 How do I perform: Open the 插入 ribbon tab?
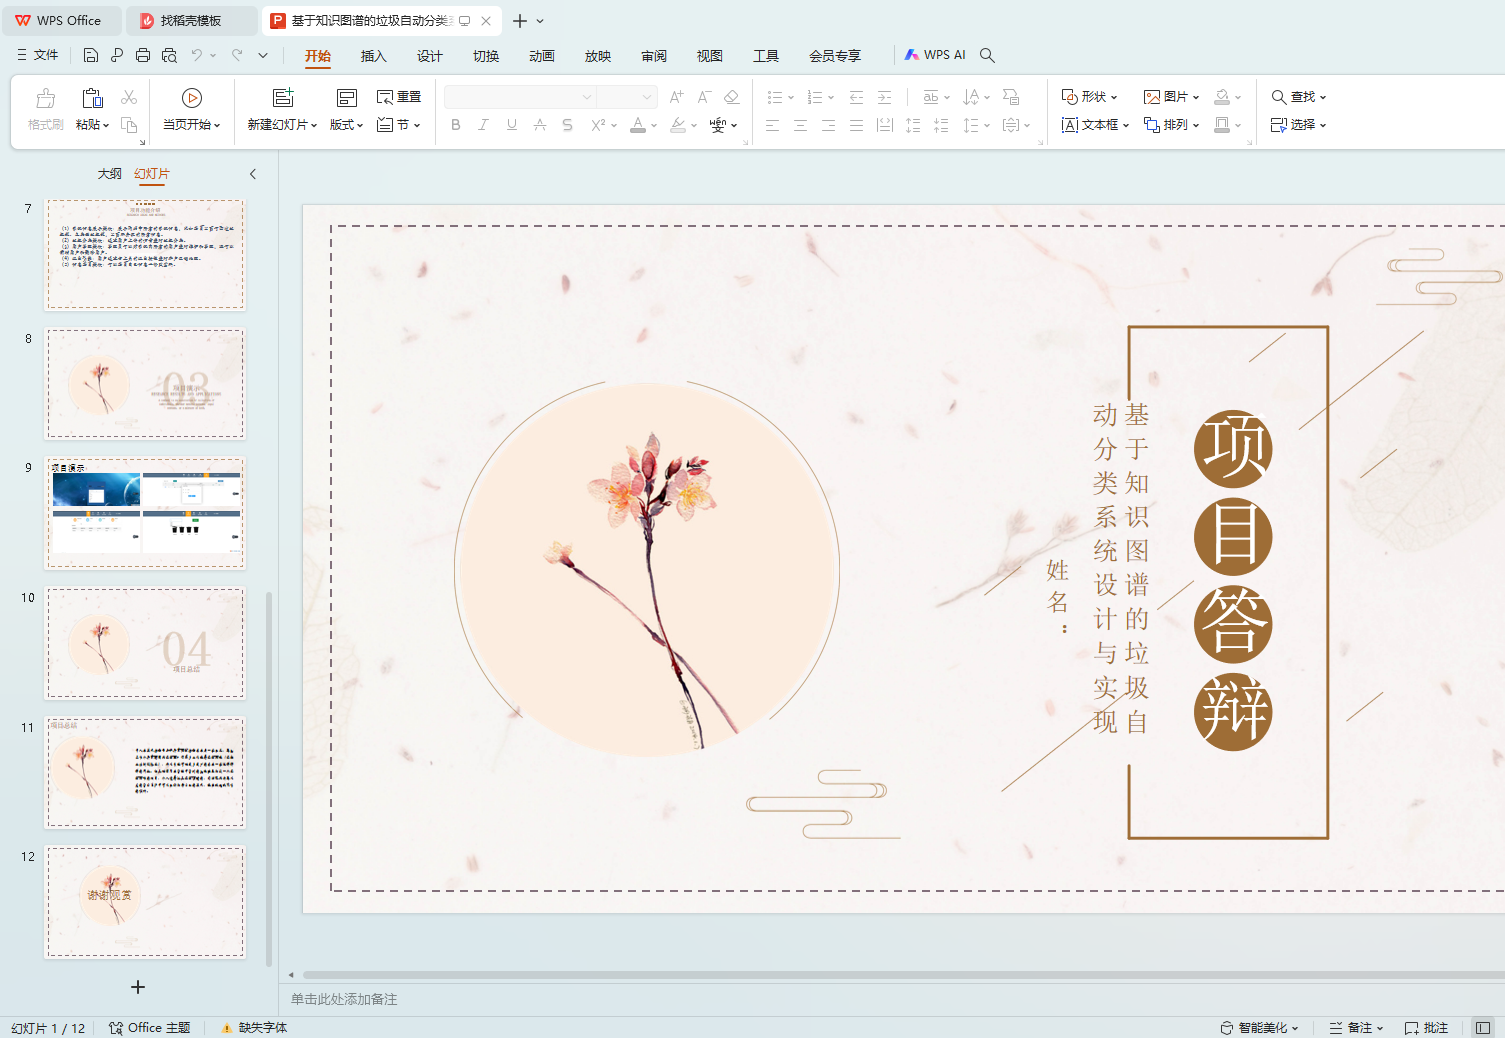tap(373, 56)
